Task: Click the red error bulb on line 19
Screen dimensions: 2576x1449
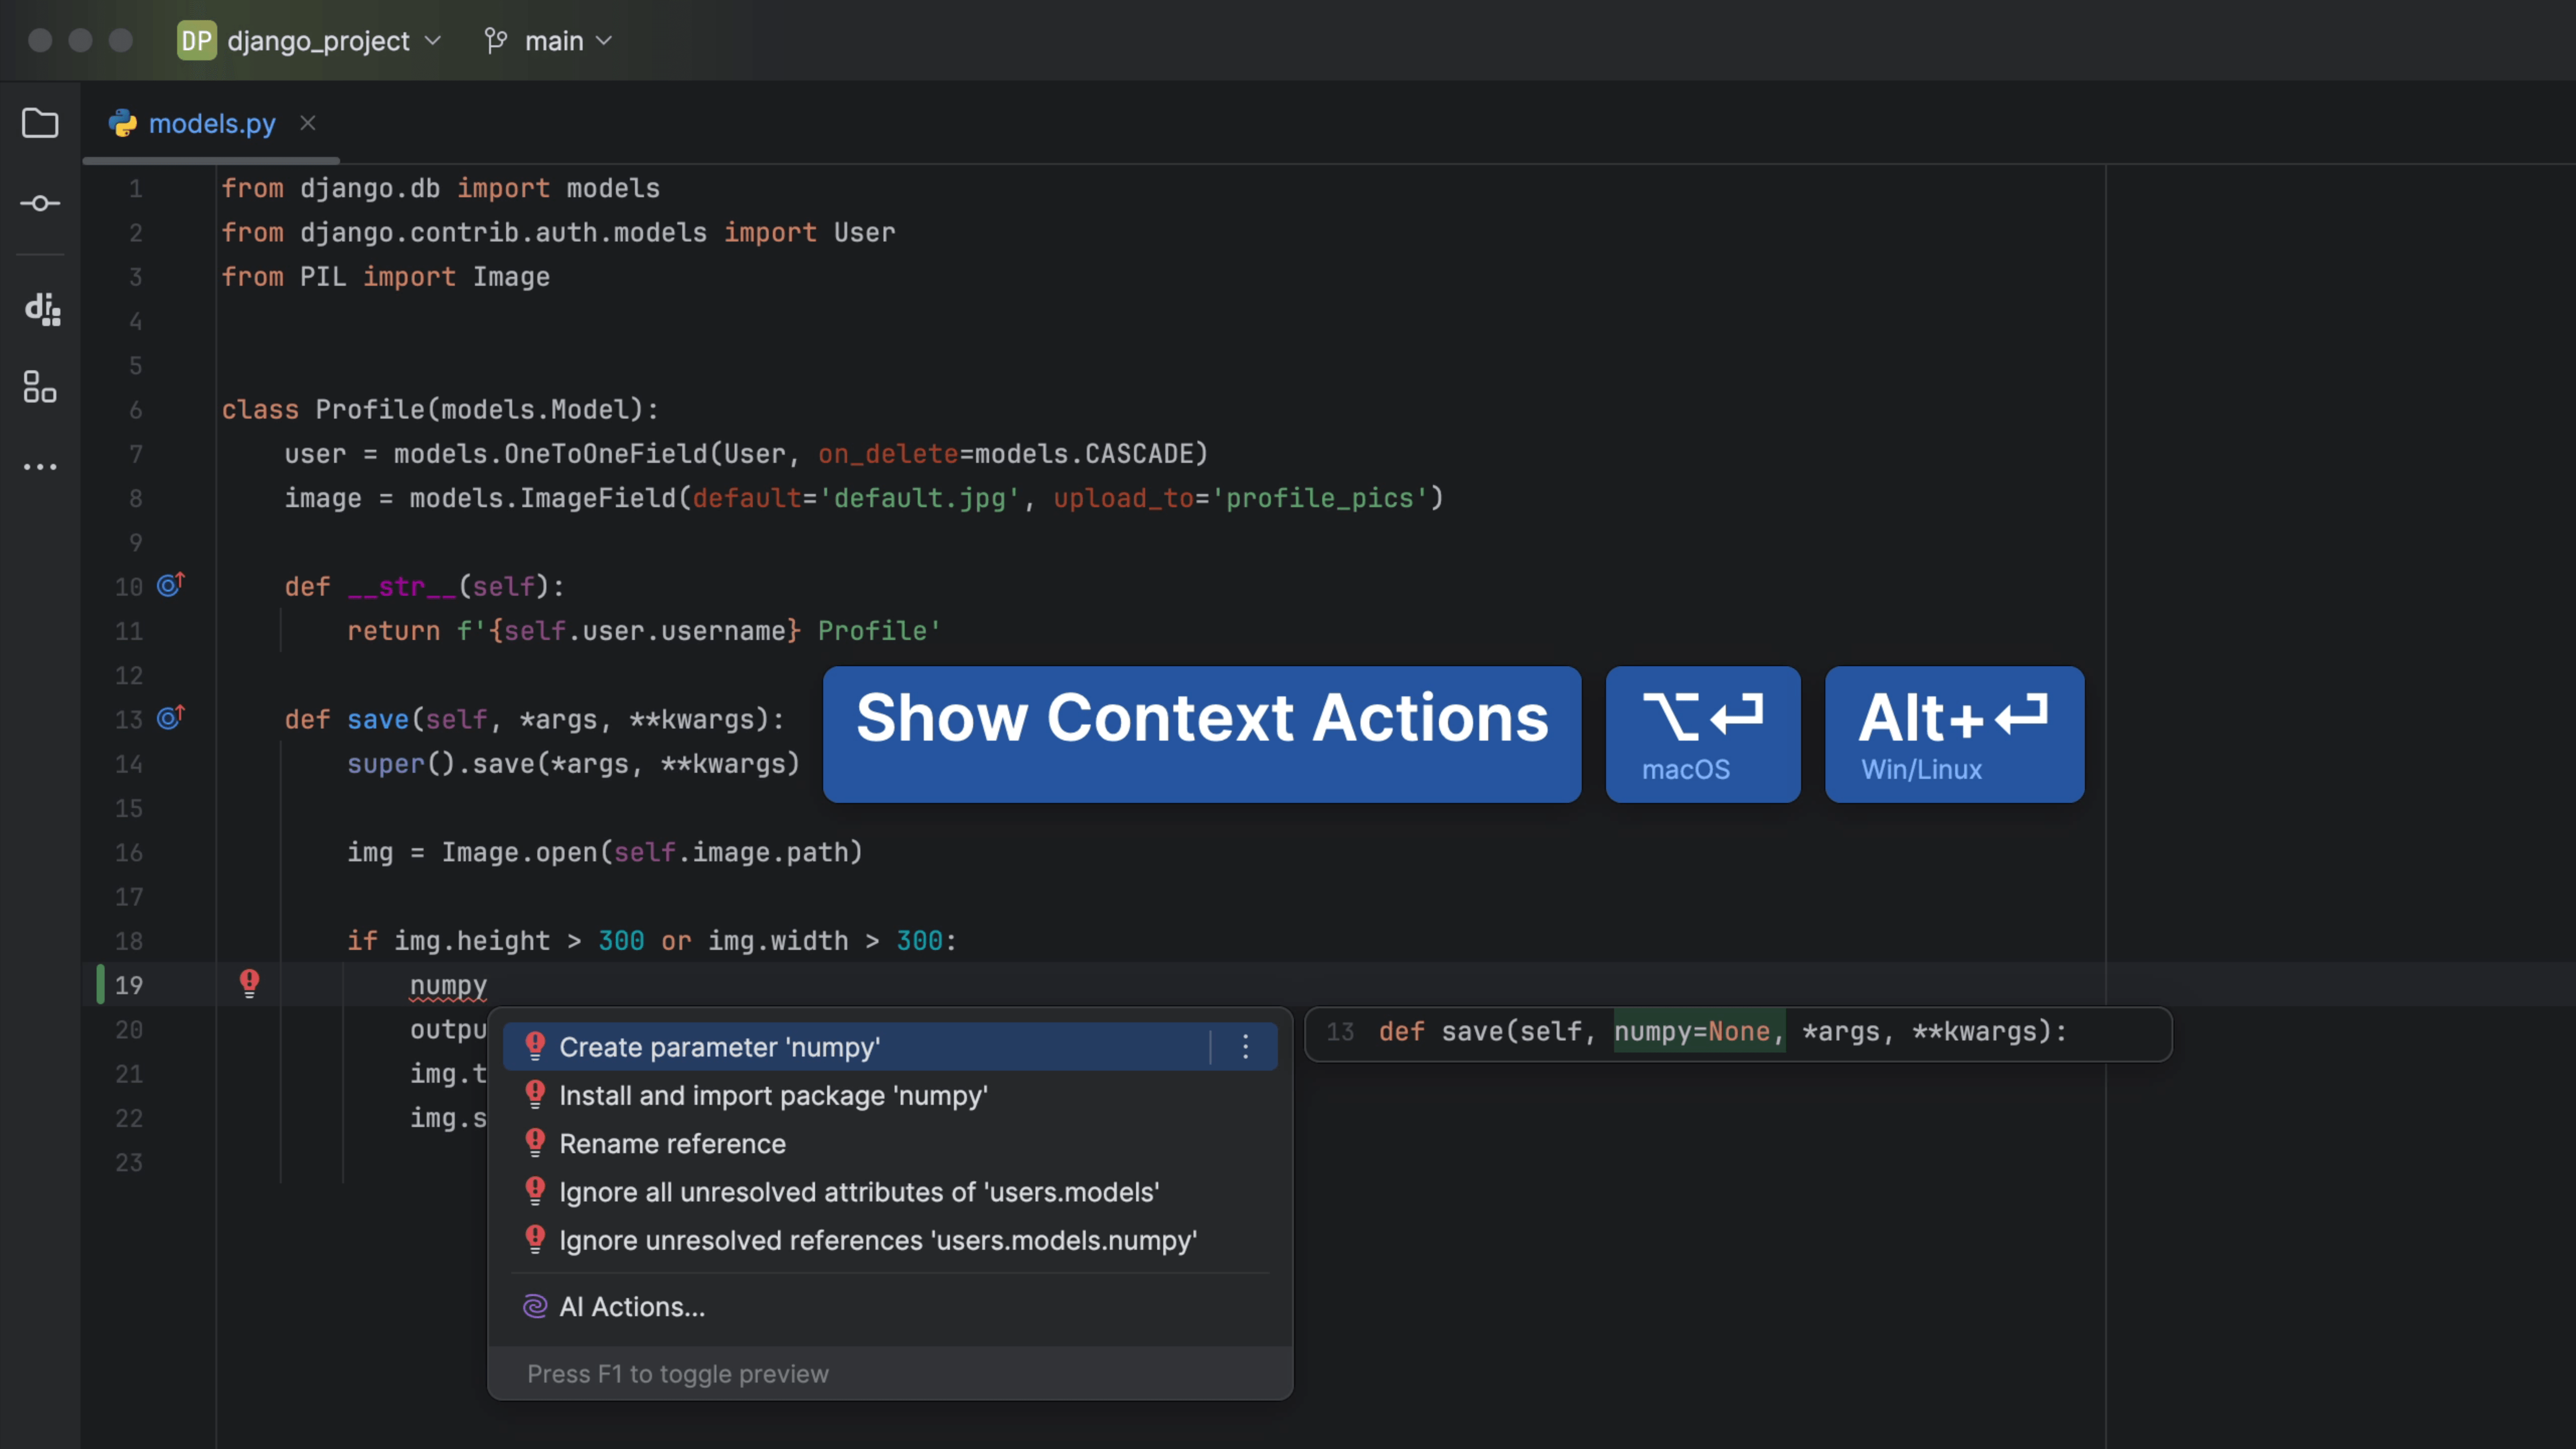Action: pos(249,983)
